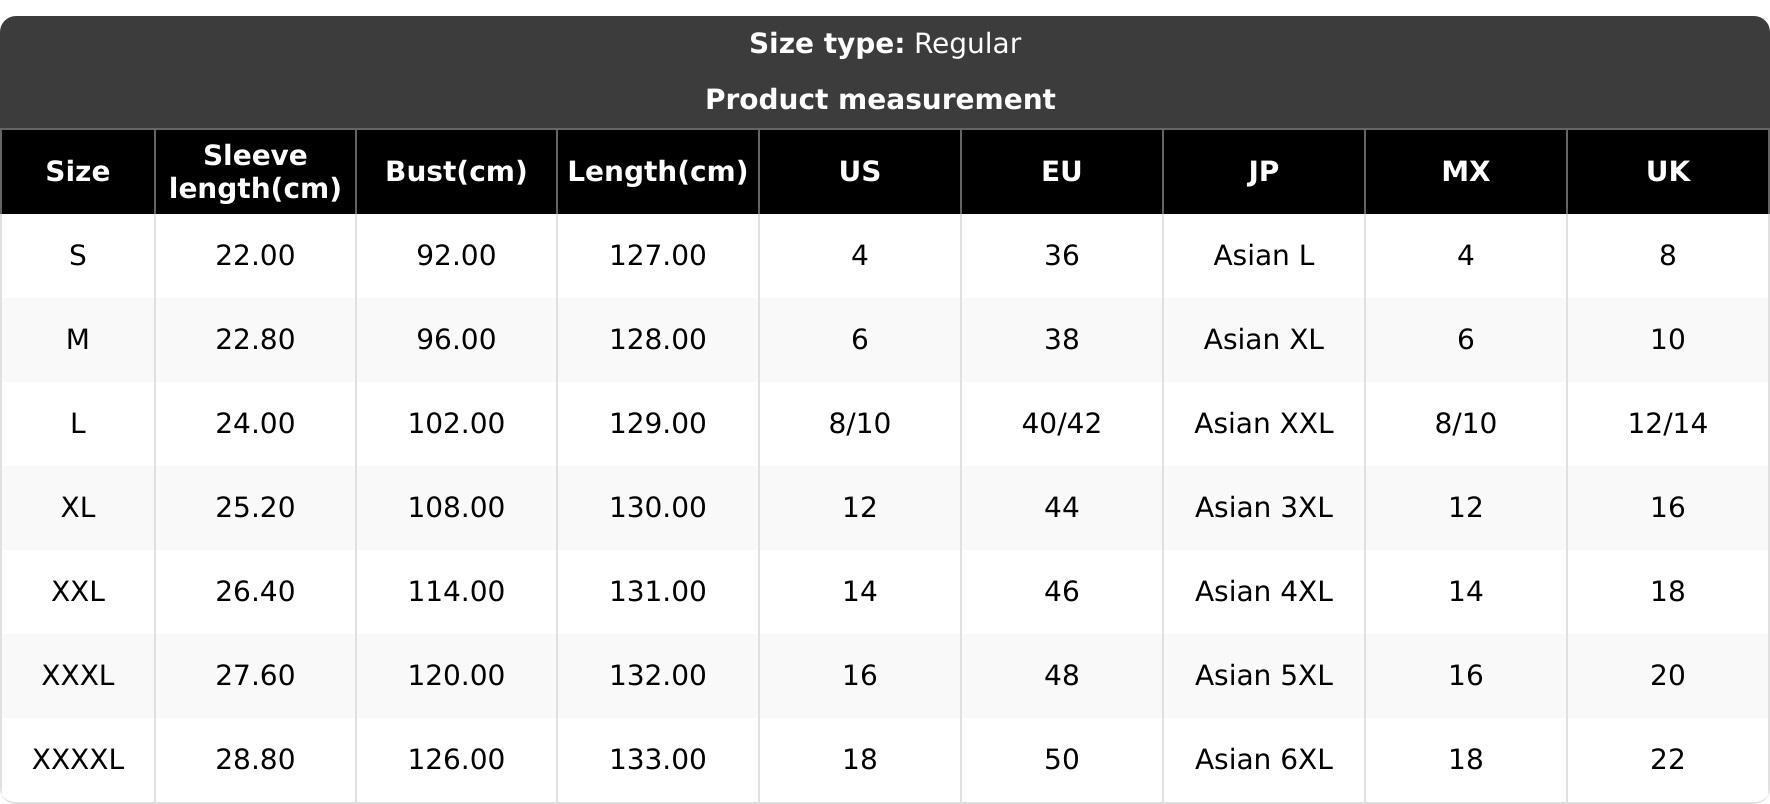The height and width of the screenshot is (804, 1770).
Task: Select the 127.00 length cell
Action: pyautogui.click(x=658, y=256)
